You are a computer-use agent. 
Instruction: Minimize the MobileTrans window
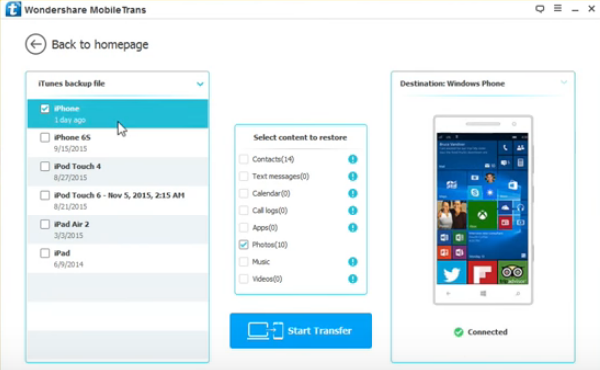click(x=575, y=10)
